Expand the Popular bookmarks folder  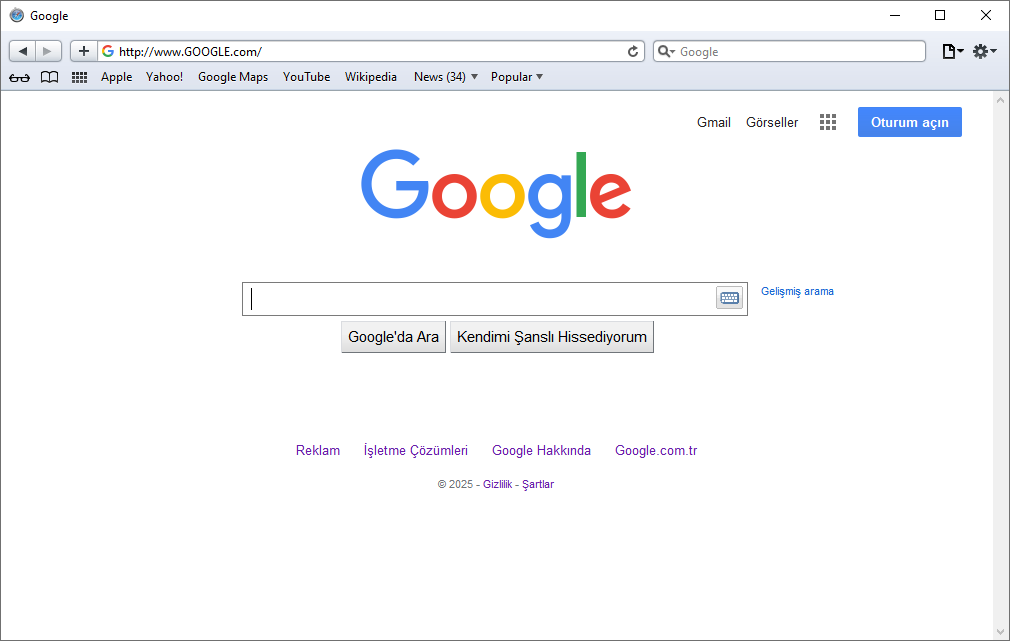pos(517,77)
